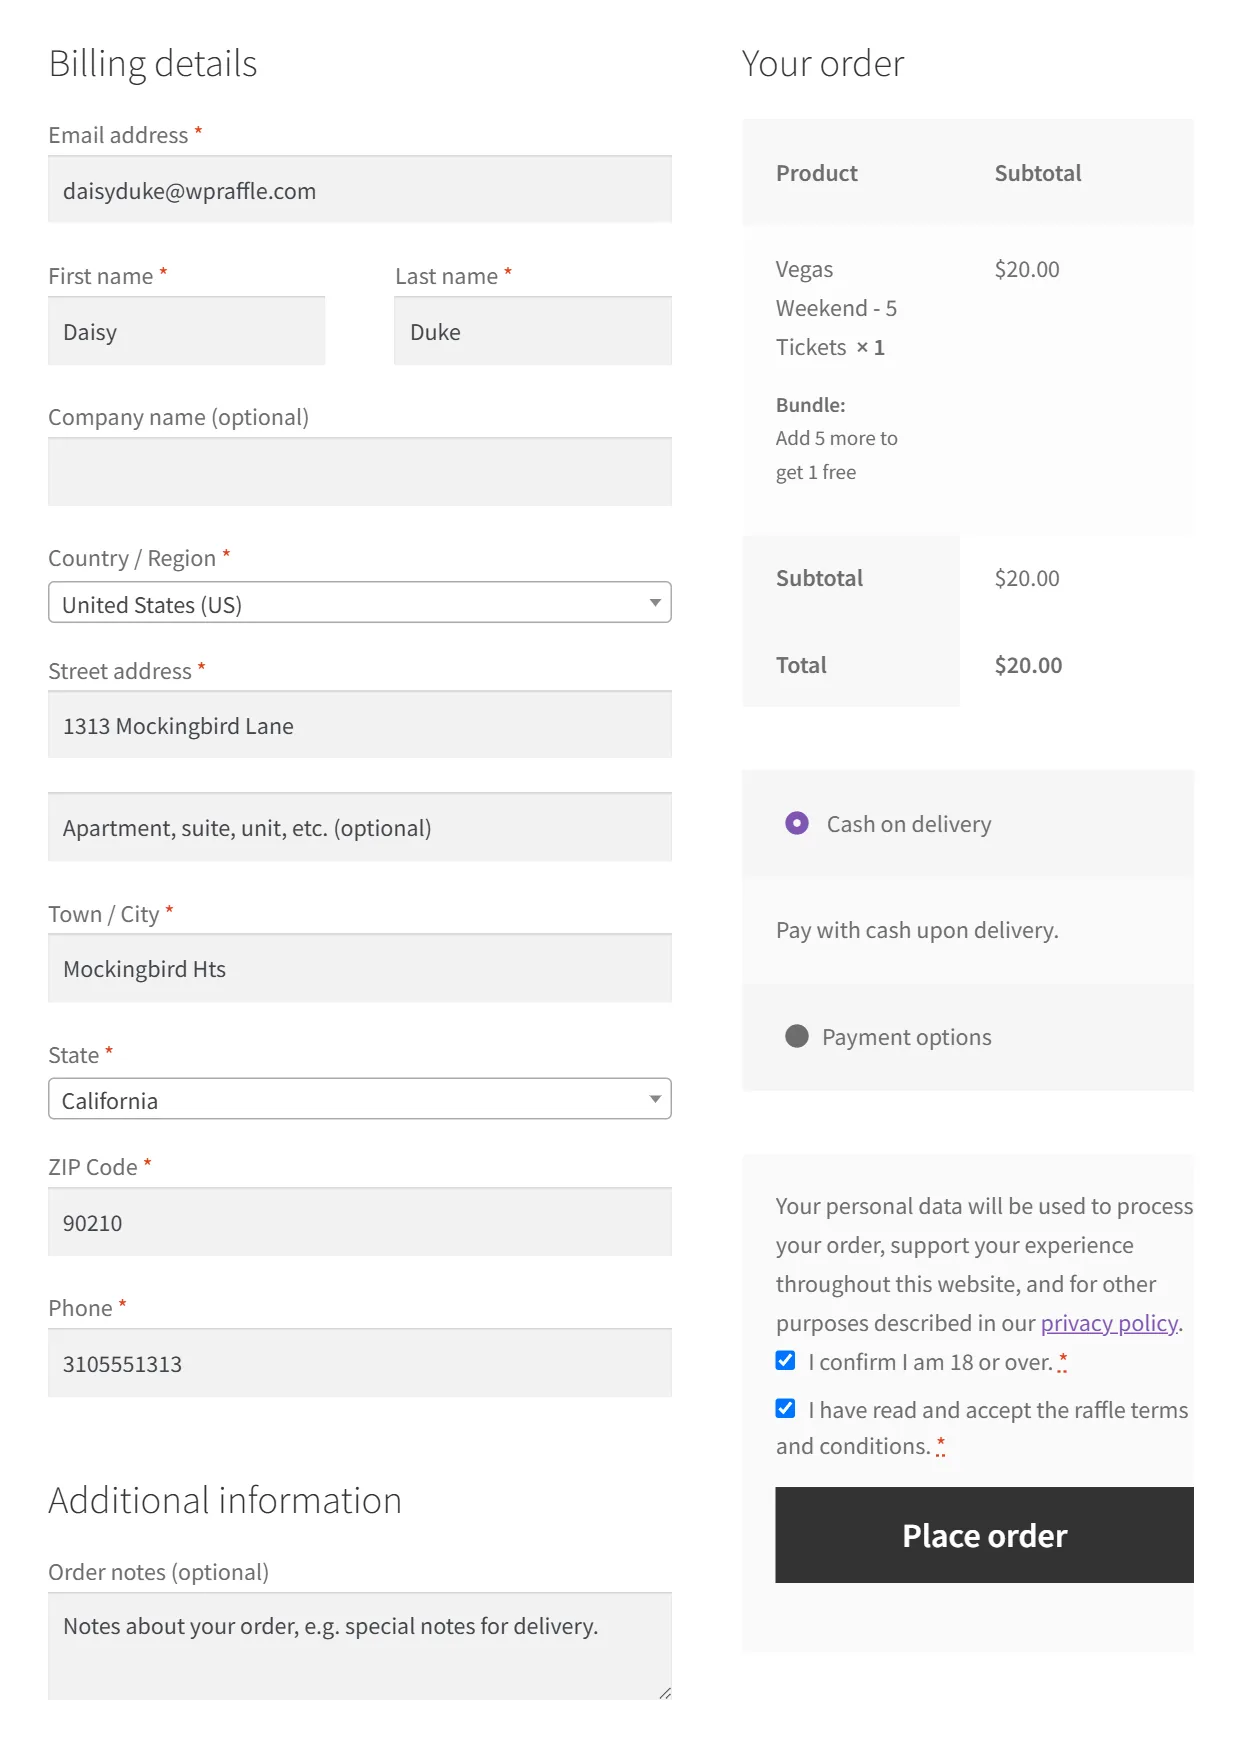This screenshot has width=1242, height=1748.
Task: Click the First name field containing Daisy
Action: click(187, 331)
